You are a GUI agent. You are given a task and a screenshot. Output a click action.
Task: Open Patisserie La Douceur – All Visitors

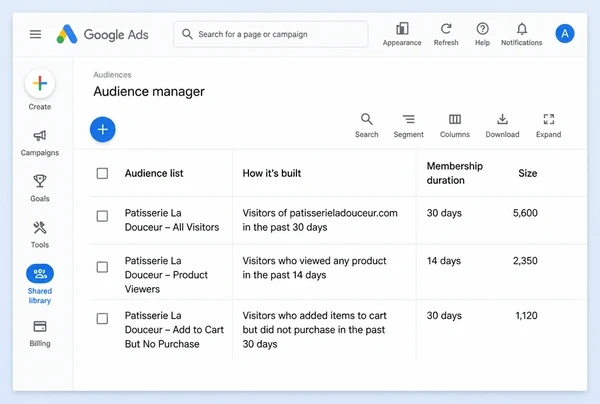pyautogui.click(x=172, y=220)
